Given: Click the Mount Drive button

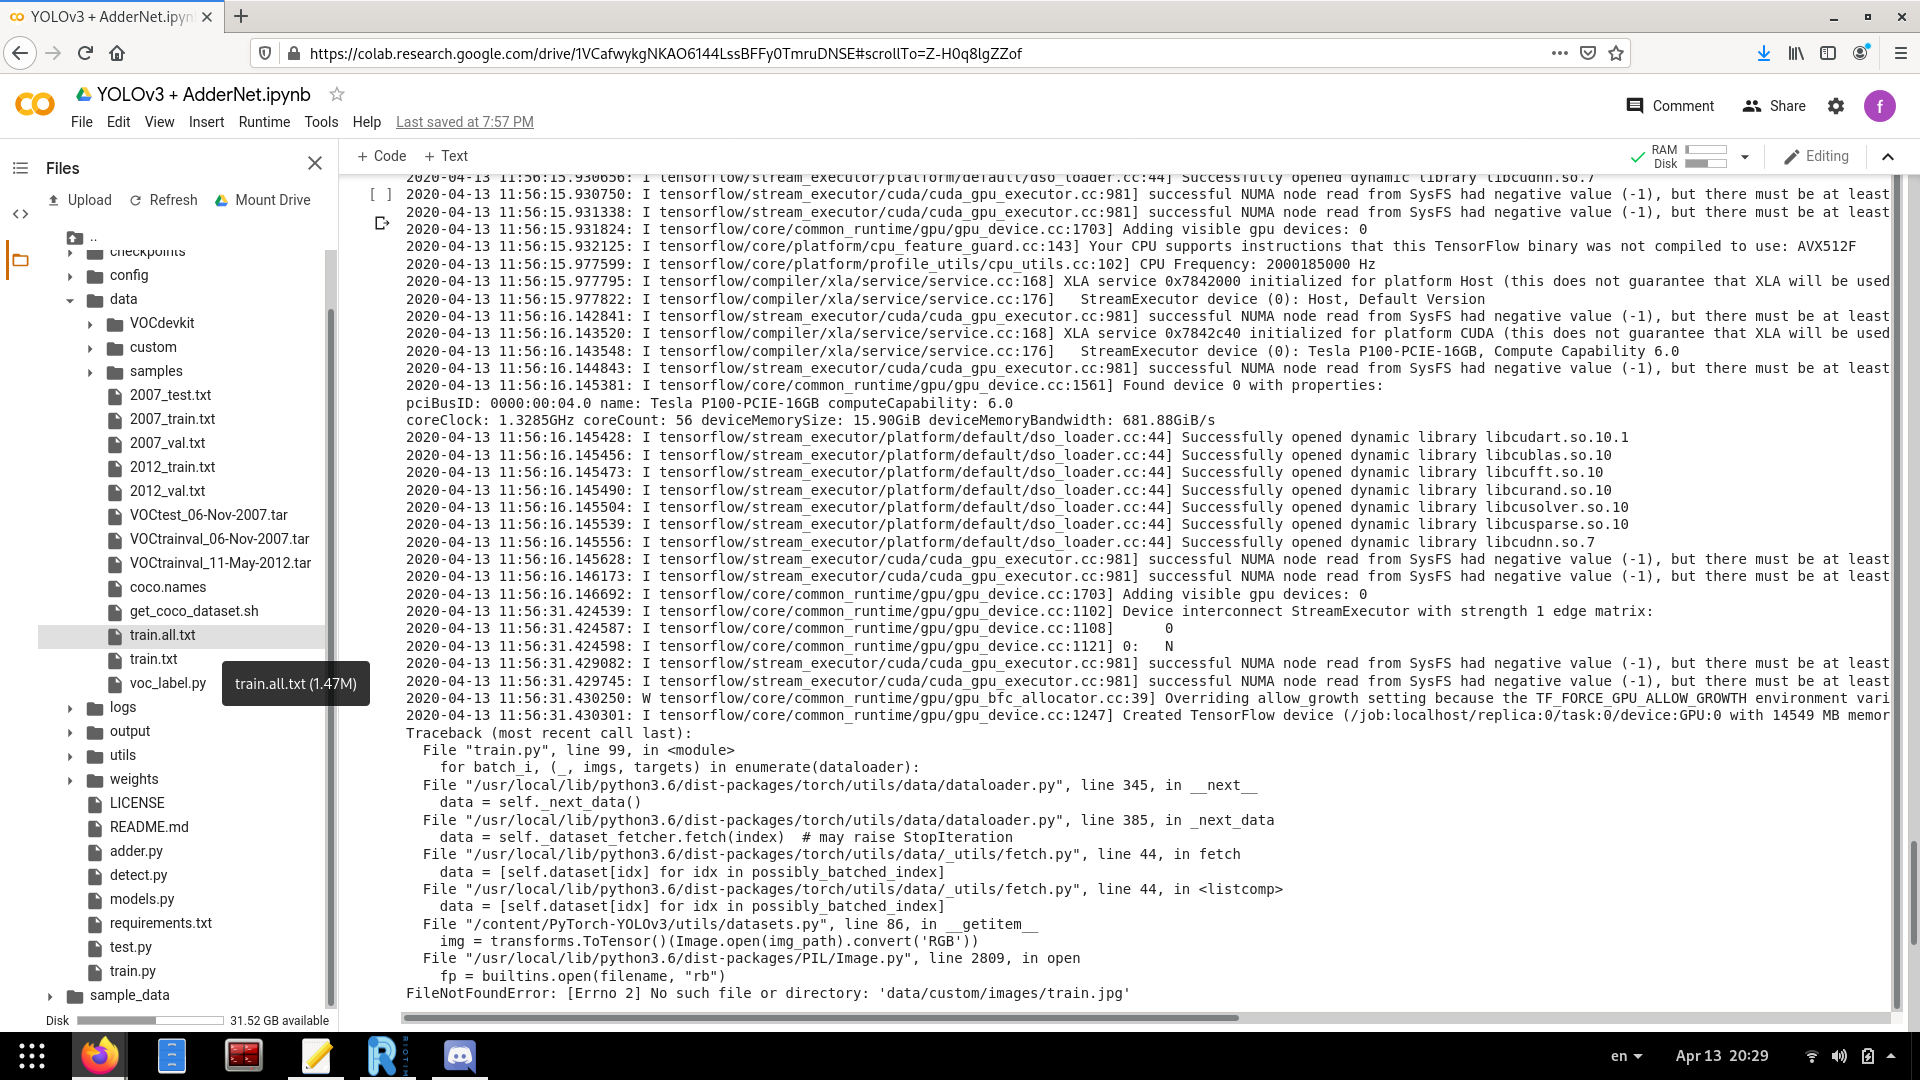Looking at the screenshot, I should click(x=262, y=200).
